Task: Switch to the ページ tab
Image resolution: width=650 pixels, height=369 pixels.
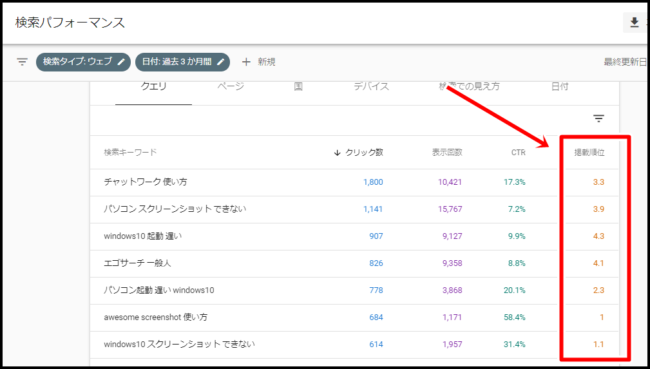Action: coord(231,87)
